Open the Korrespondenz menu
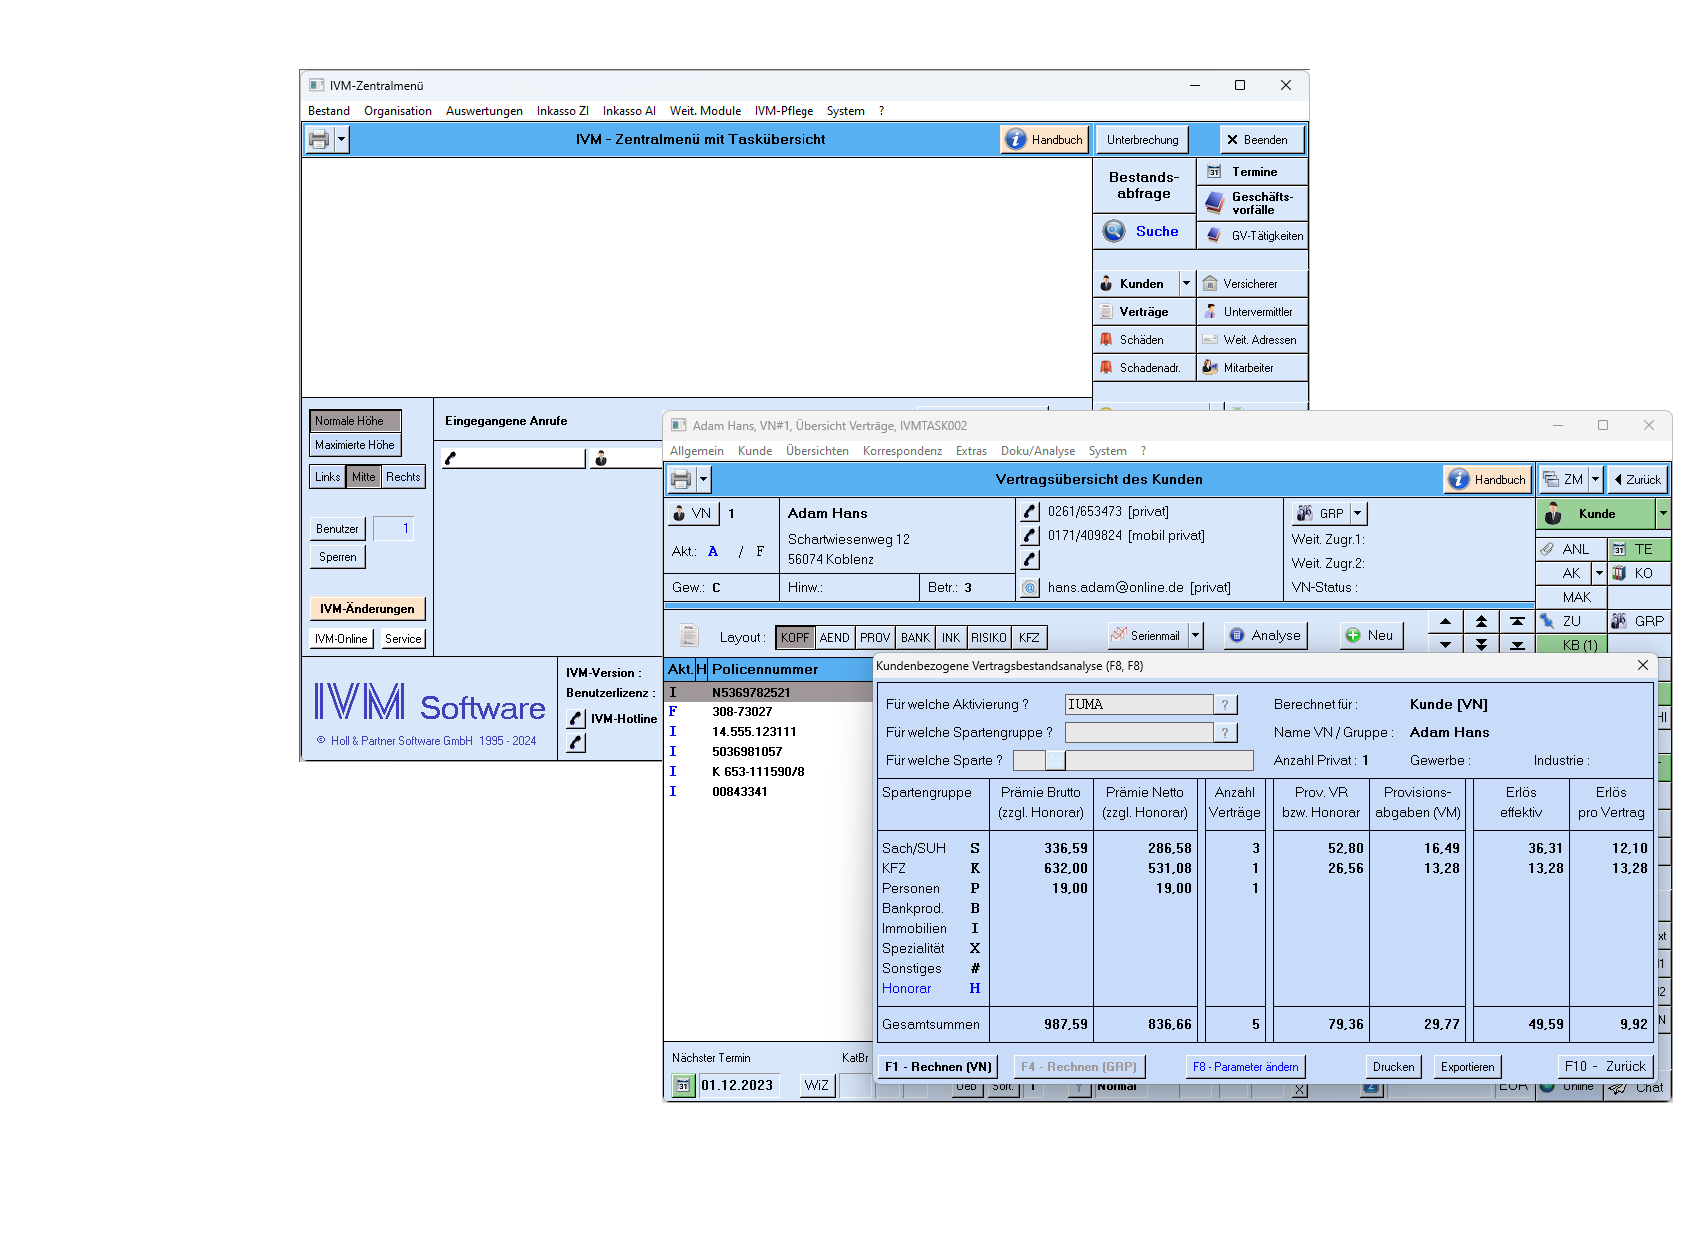This screenshot has width=1704, height=1252. 902,451
